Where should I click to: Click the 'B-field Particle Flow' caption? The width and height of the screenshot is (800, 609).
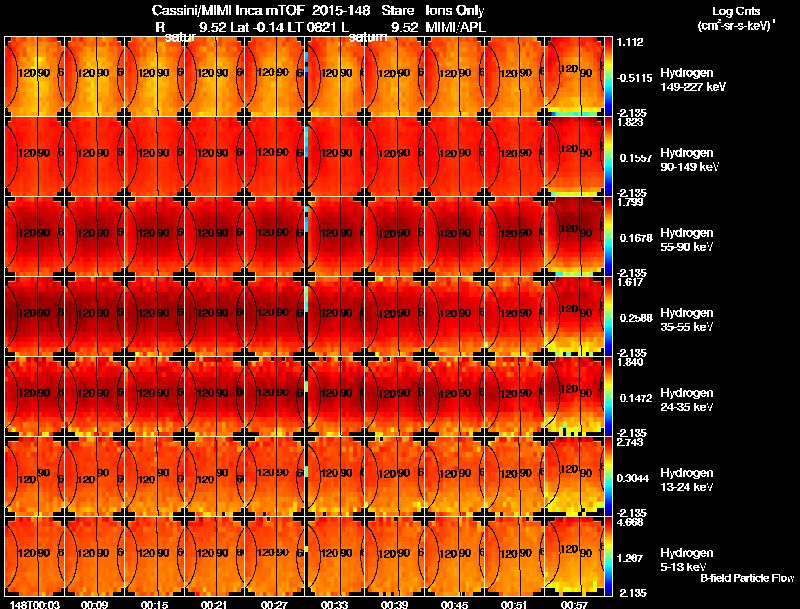coord(747,578)
